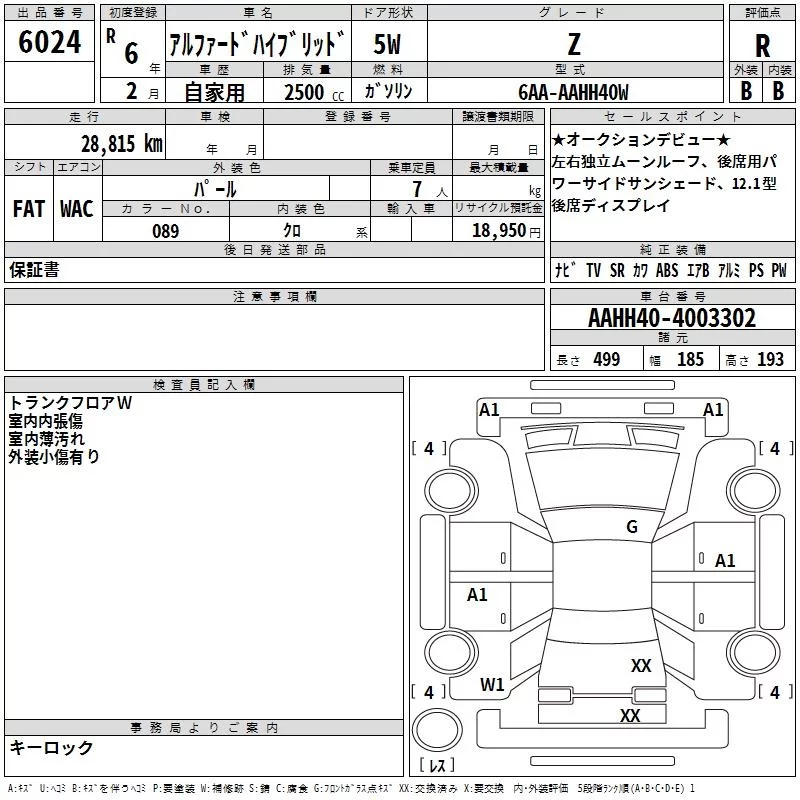This screenshot has height=800, width=800.
Task: Click the color number 089 field
Action: pos(165,231)
